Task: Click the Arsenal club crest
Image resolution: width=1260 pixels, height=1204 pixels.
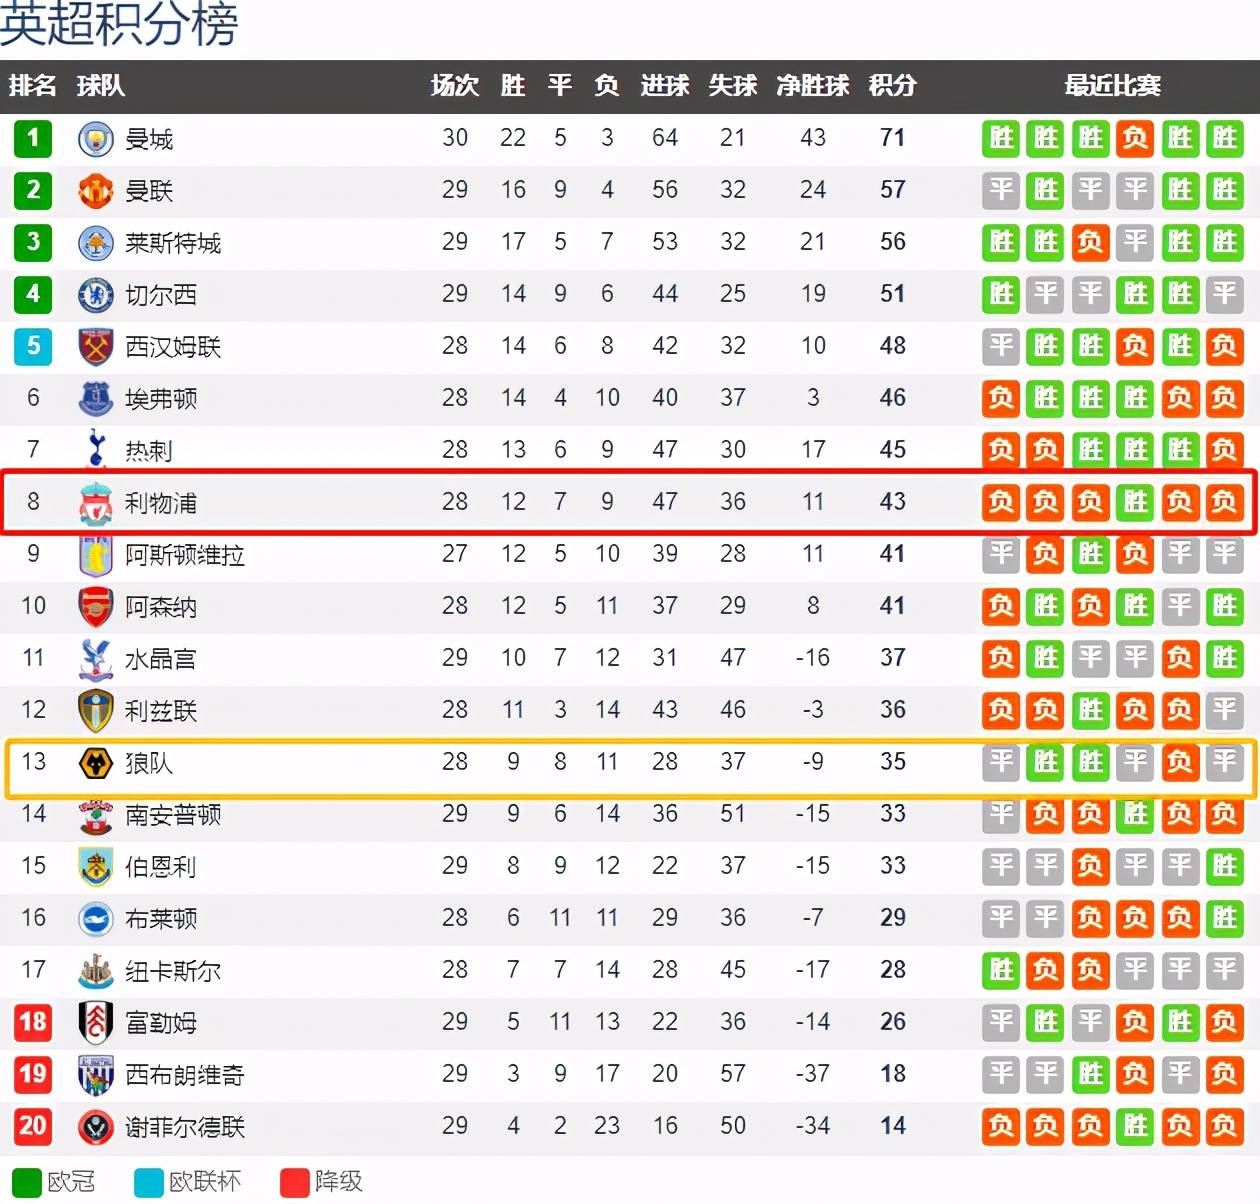Action: pos(96,607)
